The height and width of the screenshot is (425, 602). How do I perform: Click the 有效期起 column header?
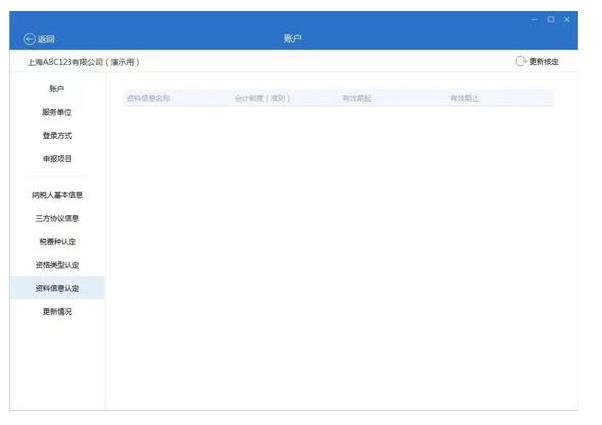[357, 98]
